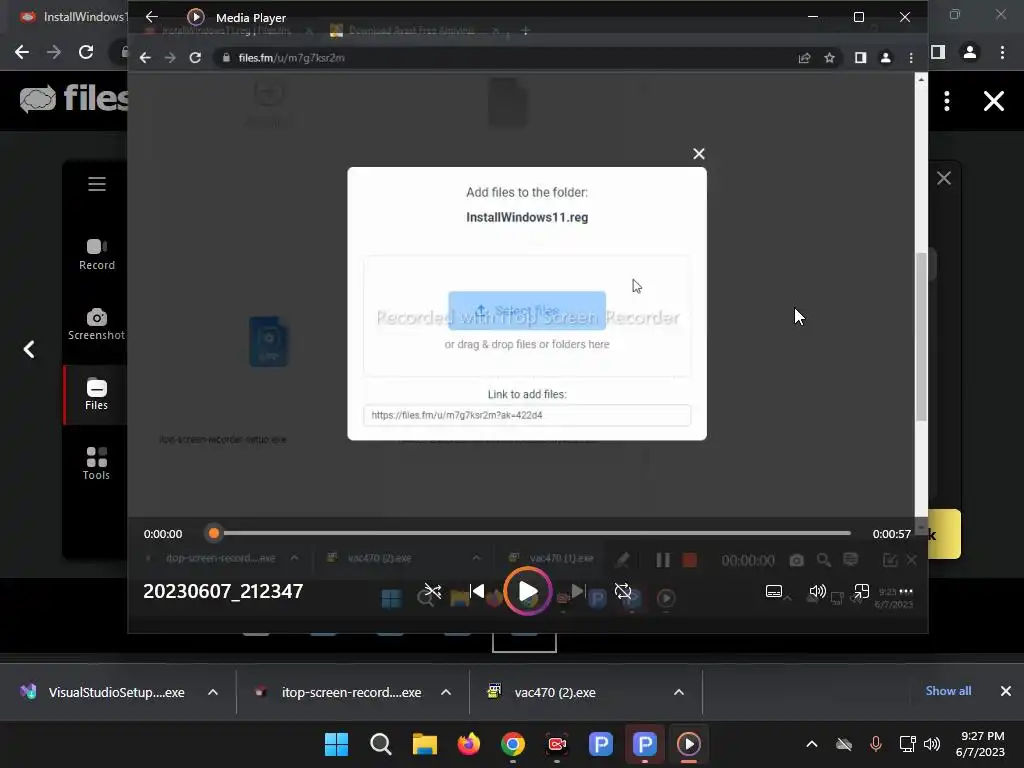Open the hamburger menu in iTop preview
This screenshot has height=768, width=1024.
point(97,184)
